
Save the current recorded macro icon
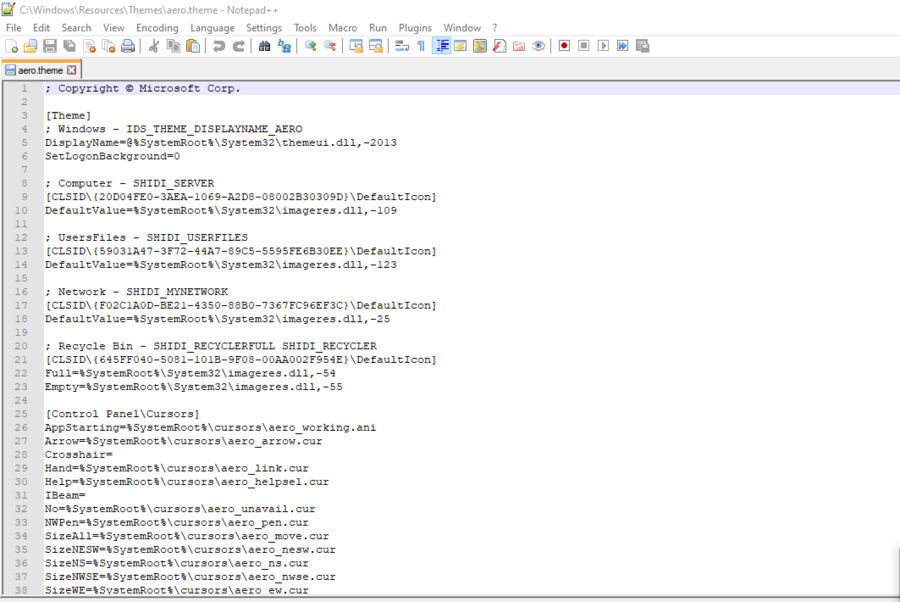coord(643,46)
